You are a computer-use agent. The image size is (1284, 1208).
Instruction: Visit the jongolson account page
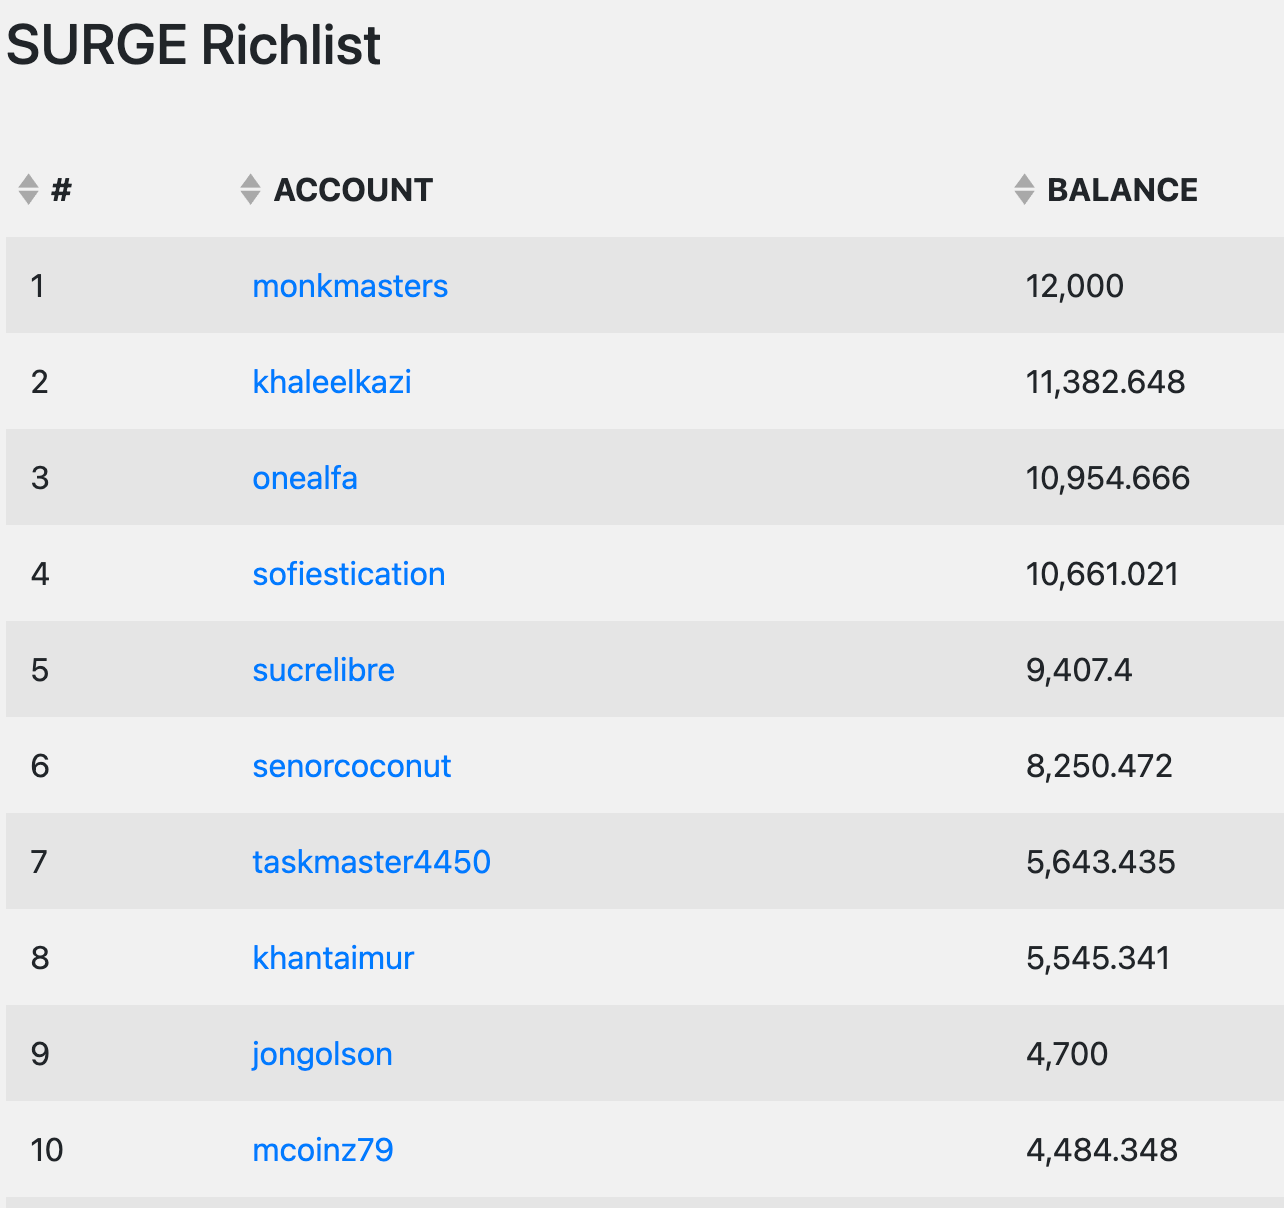(322, 1054)
